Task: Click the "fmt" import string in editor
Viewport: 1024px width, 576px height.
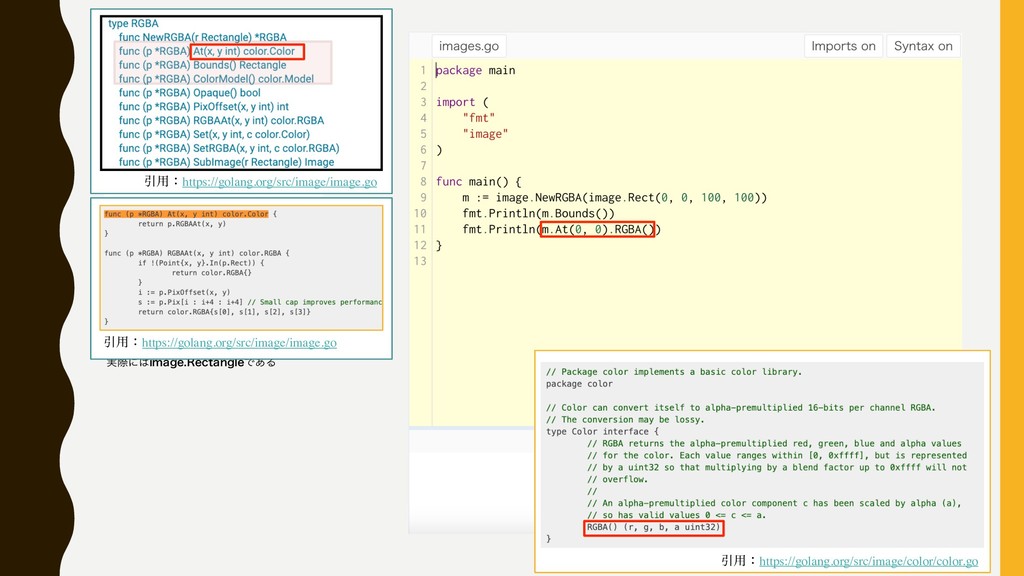Action: point(479,118)
